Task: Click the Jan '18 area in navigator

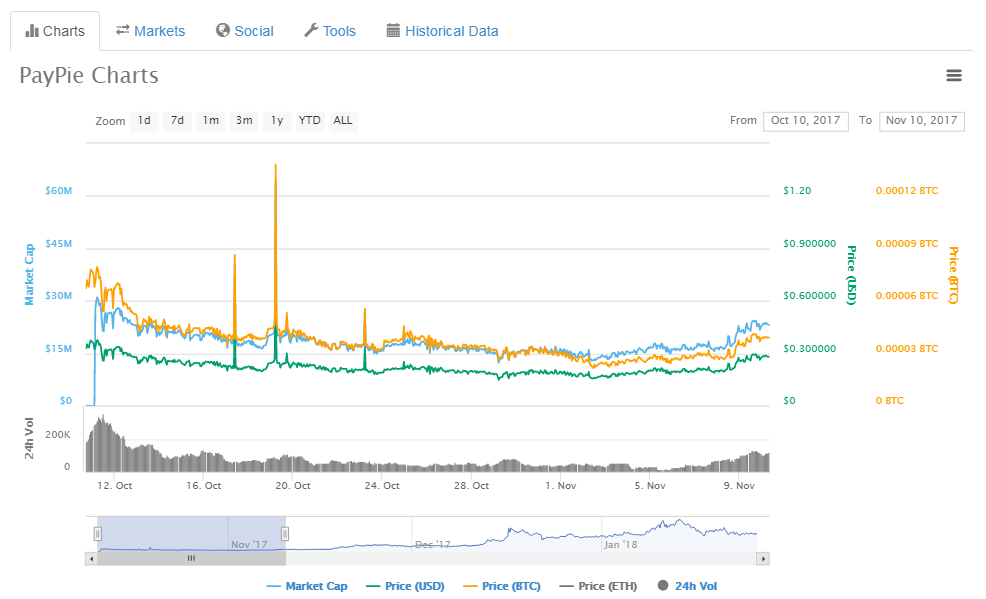Action: pyautogui.click(x=621, y=544)
